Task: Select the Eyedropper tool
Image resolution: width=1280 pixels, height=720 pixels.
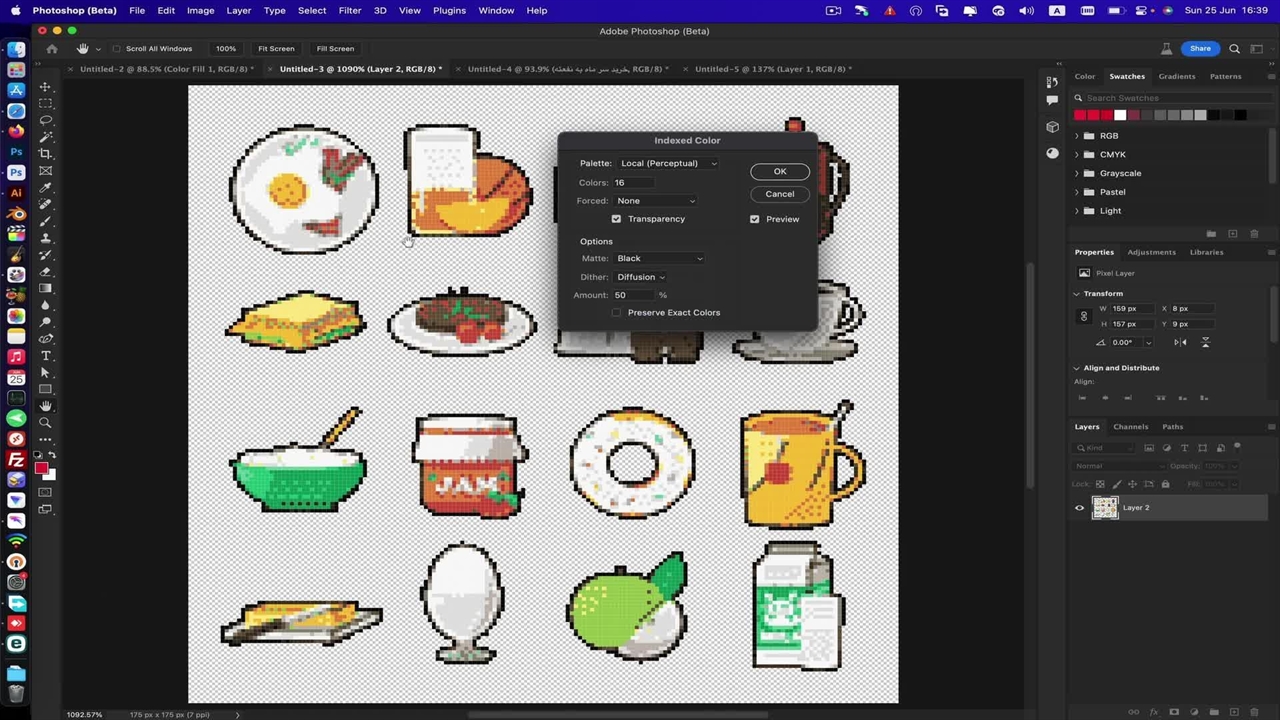Action: [45, 187]
